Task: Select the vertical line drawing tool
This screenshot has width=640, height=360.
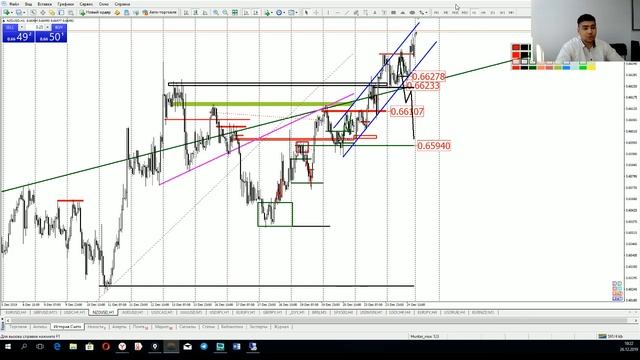Action: point(328,12)
